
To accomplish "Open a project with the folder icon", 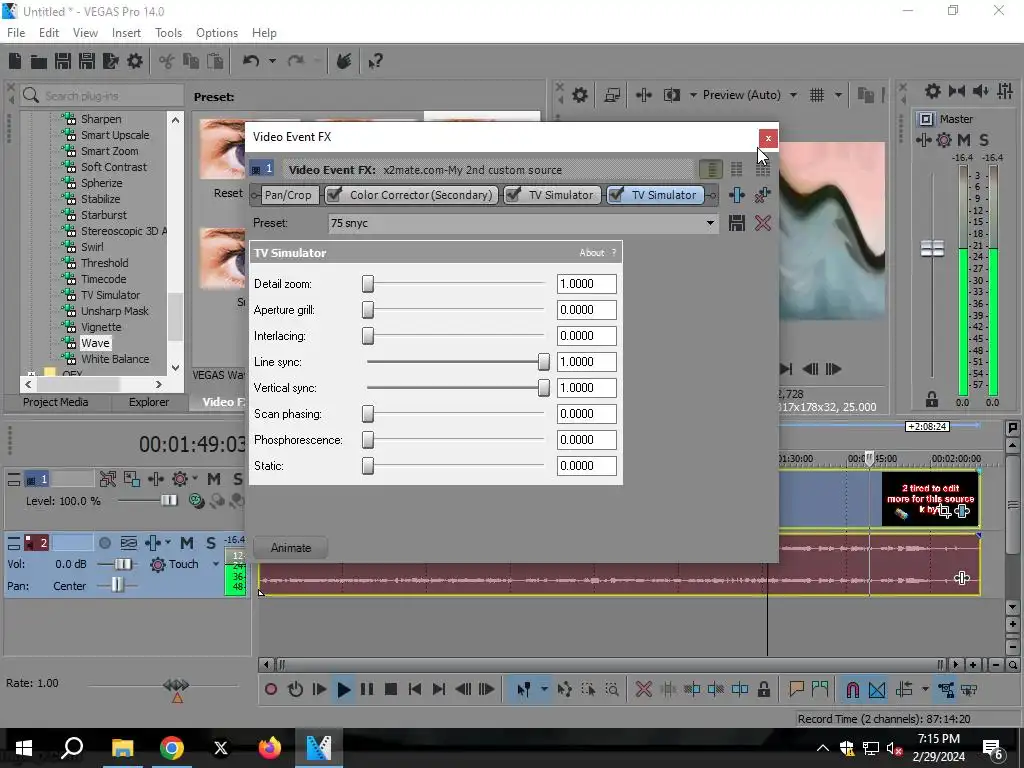I will [x=39, y=61].
